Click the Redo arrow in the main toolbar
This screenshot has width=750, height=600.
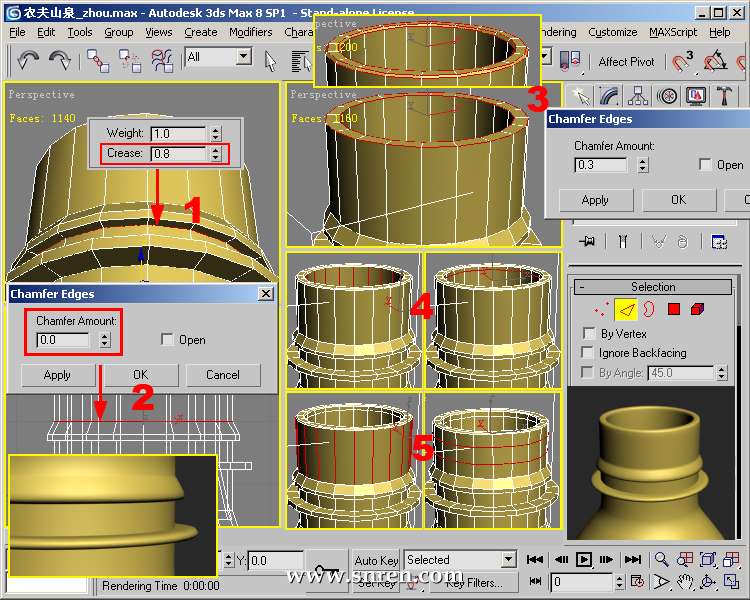(59, 60)
